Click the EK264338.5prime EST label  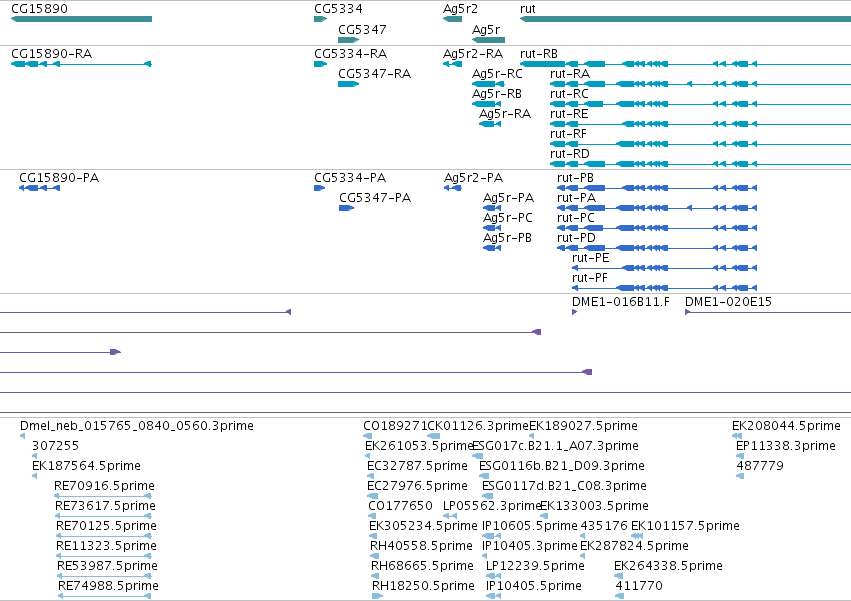point(668,566)
